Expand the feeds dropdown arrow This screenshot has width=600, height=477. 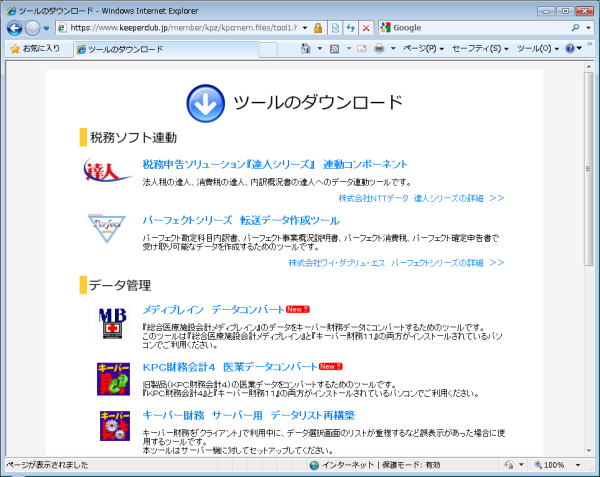[349, 49]
